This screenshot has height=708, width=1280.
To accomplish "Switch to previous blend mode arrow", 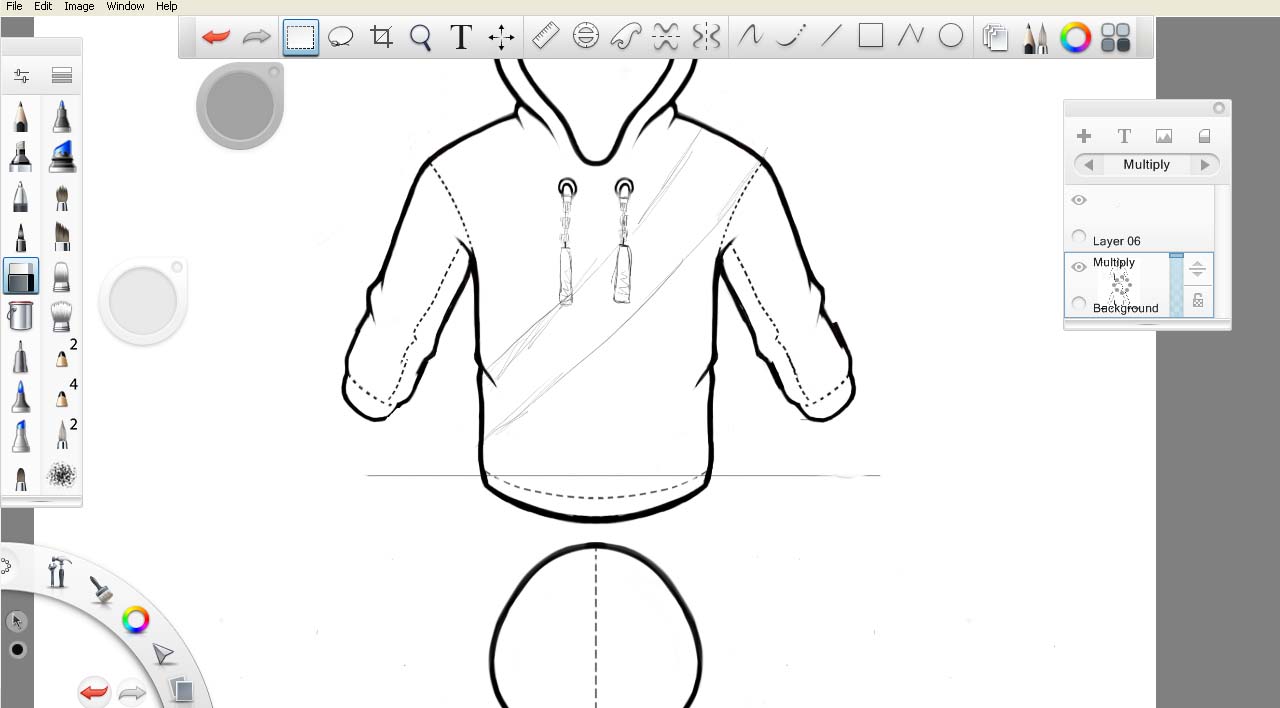I will click(x=1088, y=164).
